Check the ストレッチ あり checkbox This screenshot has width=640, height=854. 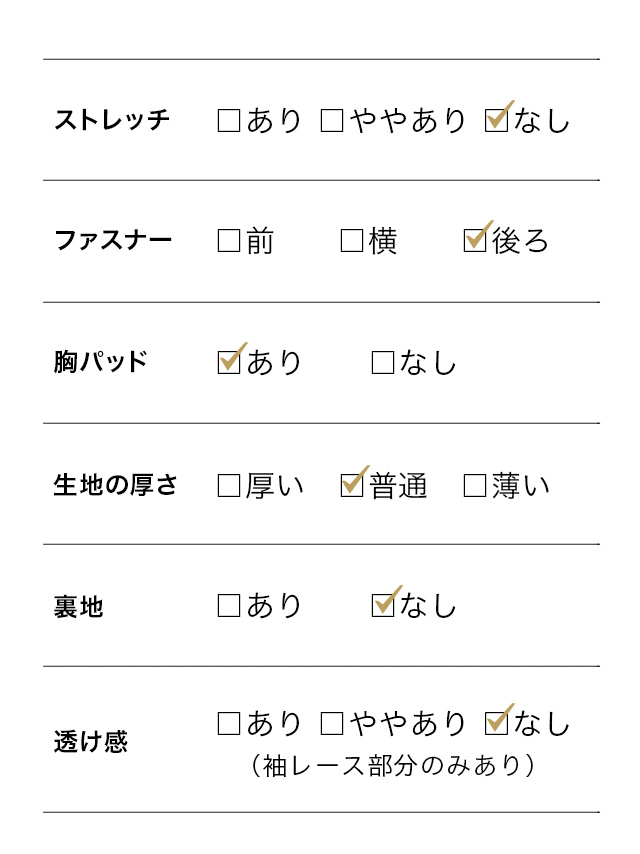[x=229, y=121]
